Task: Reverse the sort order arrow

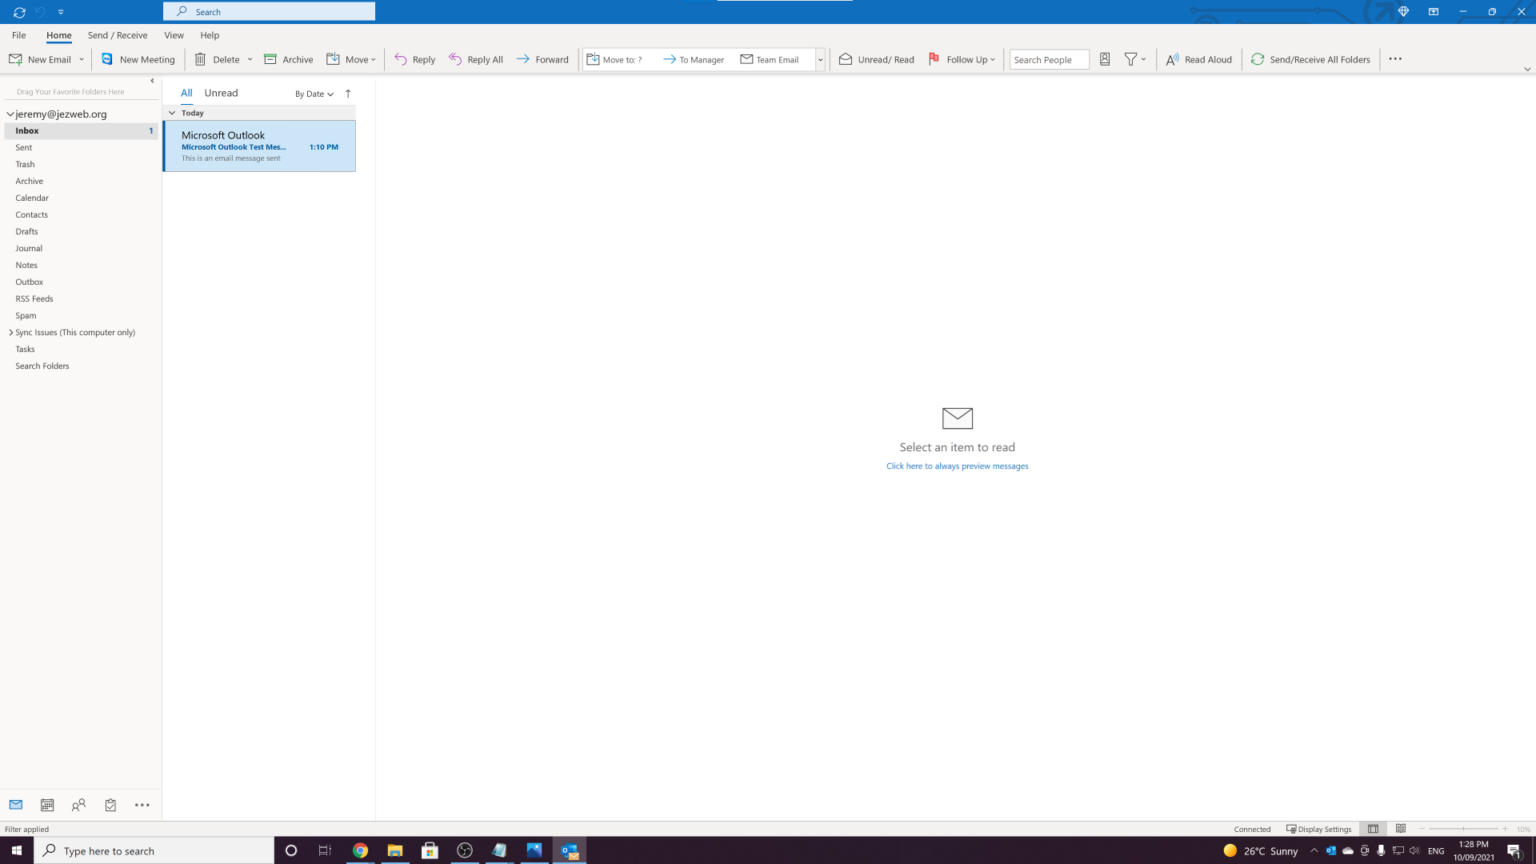Action: pyautogui.click(x=348, y=94)
